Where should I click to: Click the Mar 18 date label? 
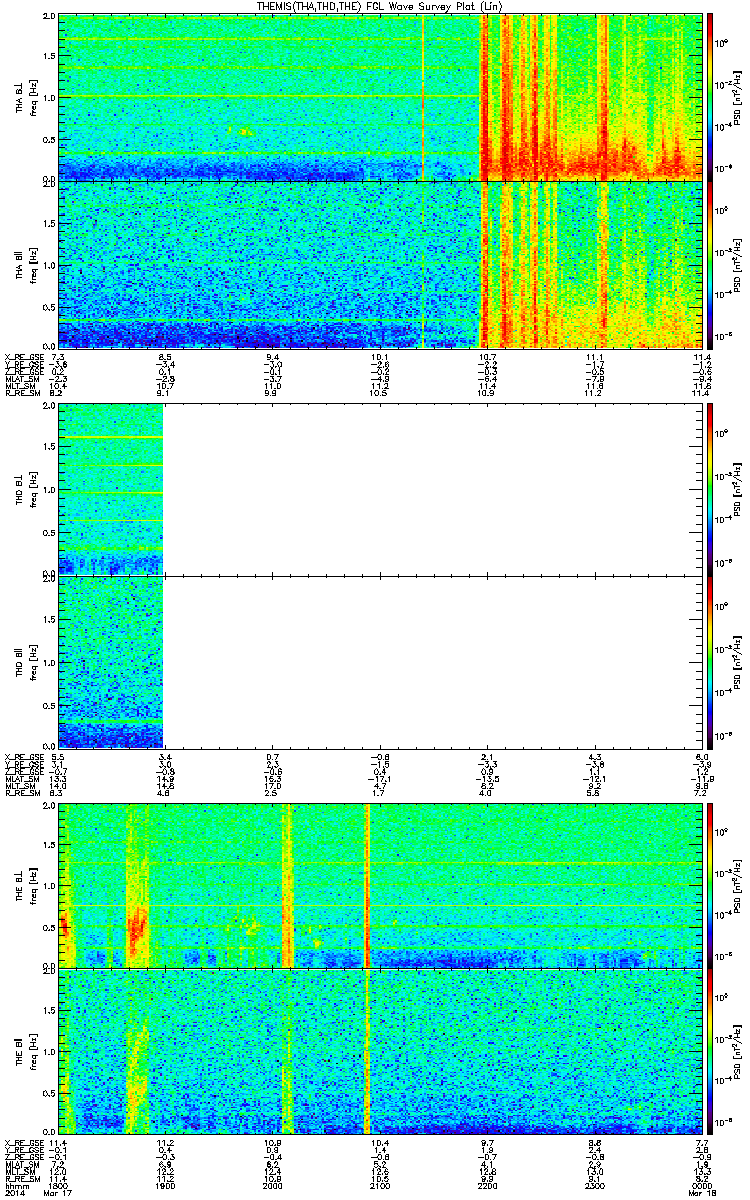tap(700, 1194)
